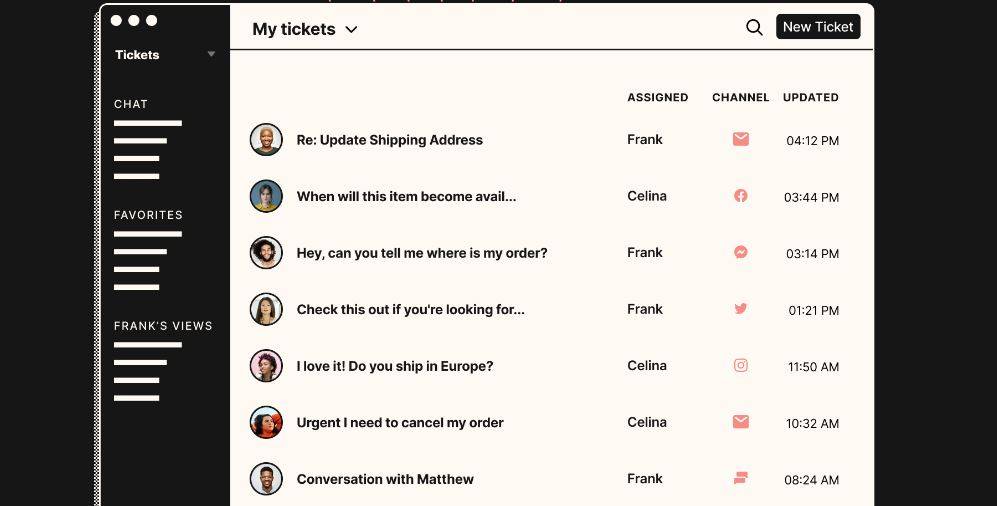Click the New Ticket button
The width and height of the screenshot is (997, 506).
[818, 27]
